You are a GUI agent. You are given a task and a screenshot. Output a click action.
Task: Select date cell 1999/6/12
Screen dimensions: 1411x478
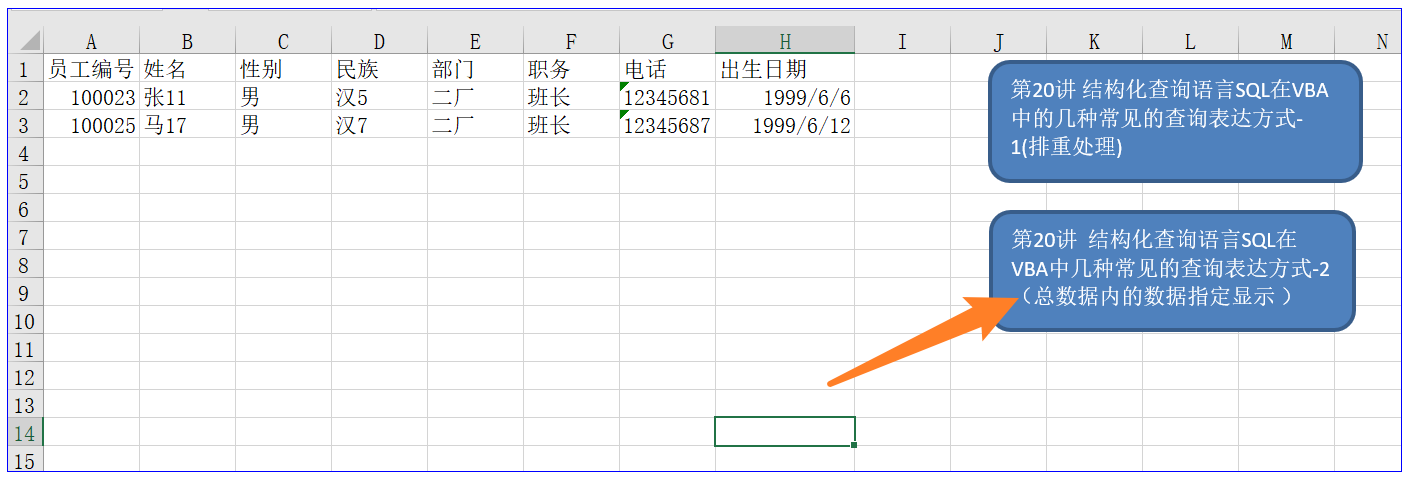[x=785, y=125]
